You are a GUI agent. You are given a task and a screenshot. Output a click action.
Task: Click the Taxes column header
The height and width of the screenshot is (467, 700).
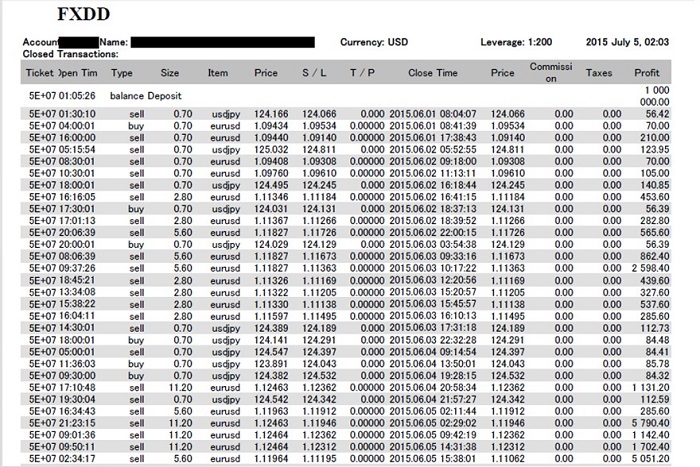[599, 73]
